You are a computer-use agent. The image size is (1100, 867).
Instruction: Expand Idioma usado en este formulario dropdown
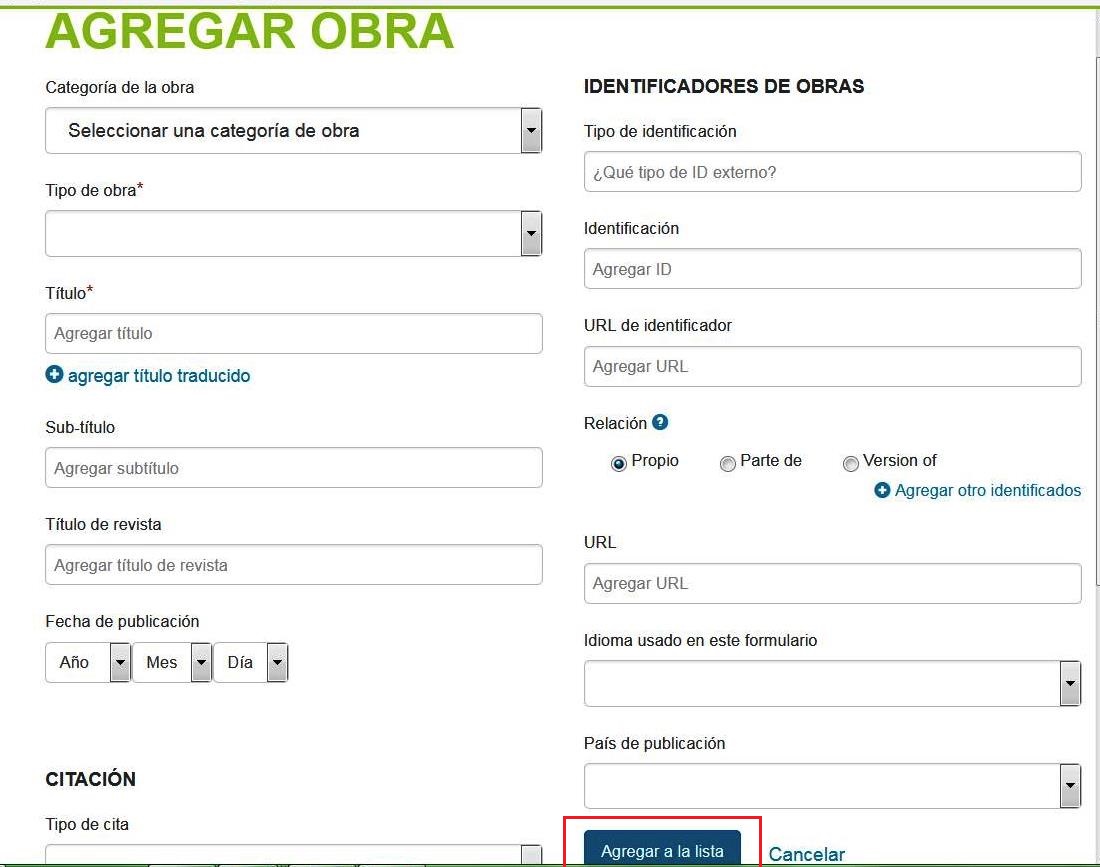pyautogui.click(x=832, y=684)
